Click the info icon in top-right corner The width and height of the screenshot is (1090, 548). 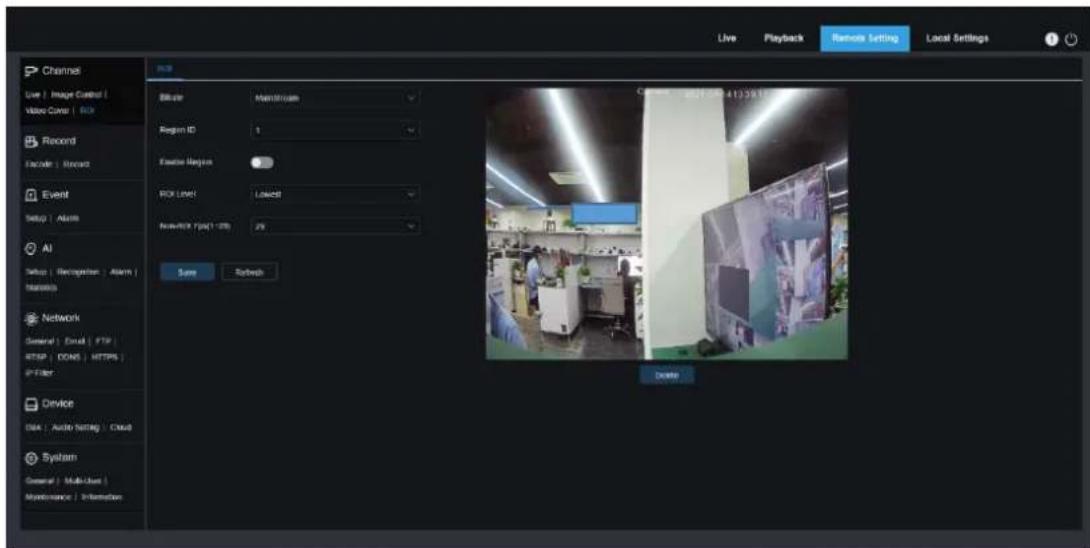click(1052, 39)
